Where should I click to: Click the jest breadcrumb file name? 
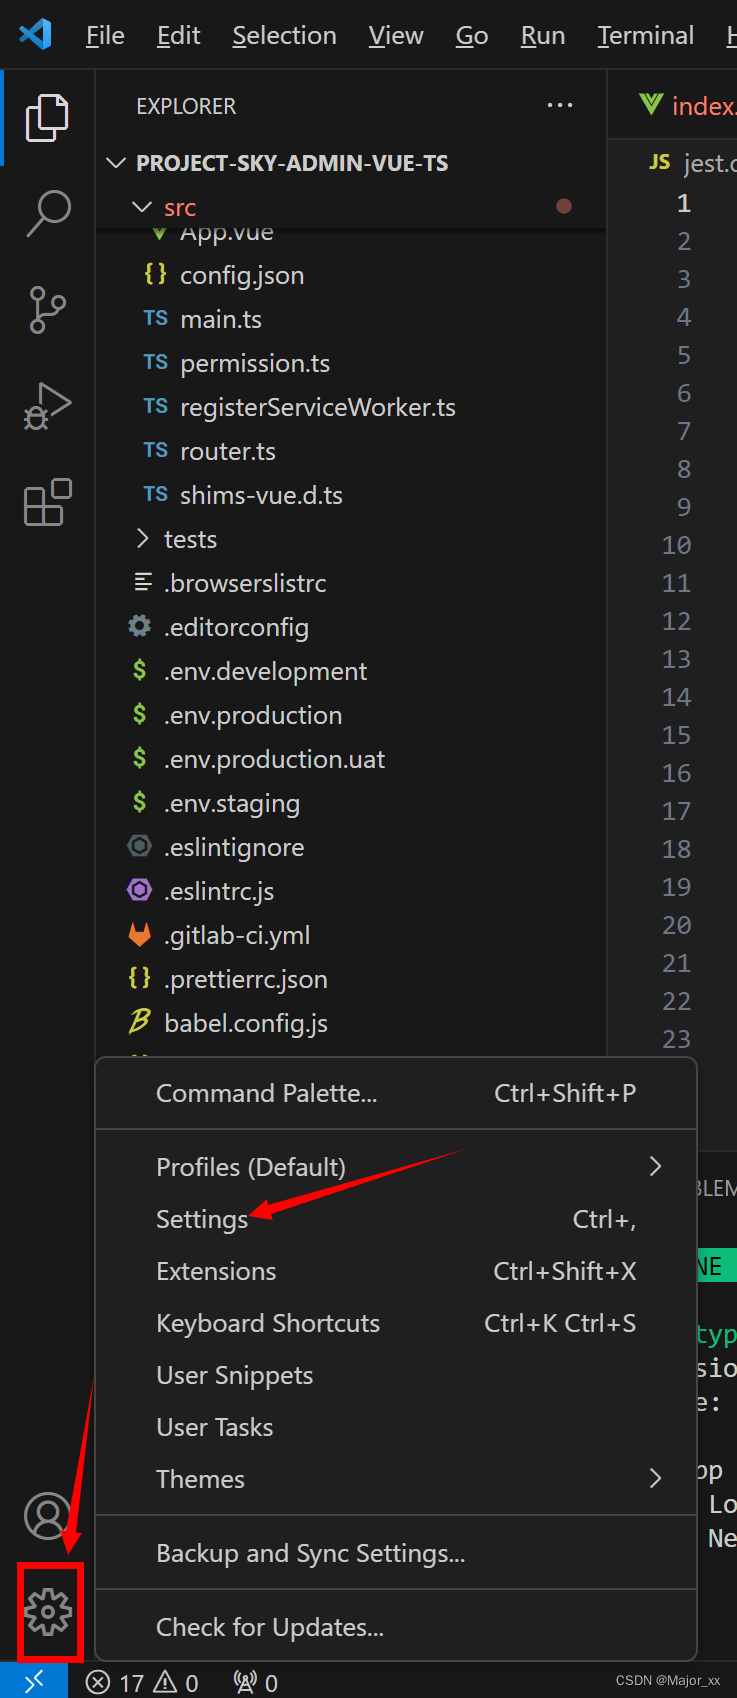pyautogui.click(x=711, y=163)
